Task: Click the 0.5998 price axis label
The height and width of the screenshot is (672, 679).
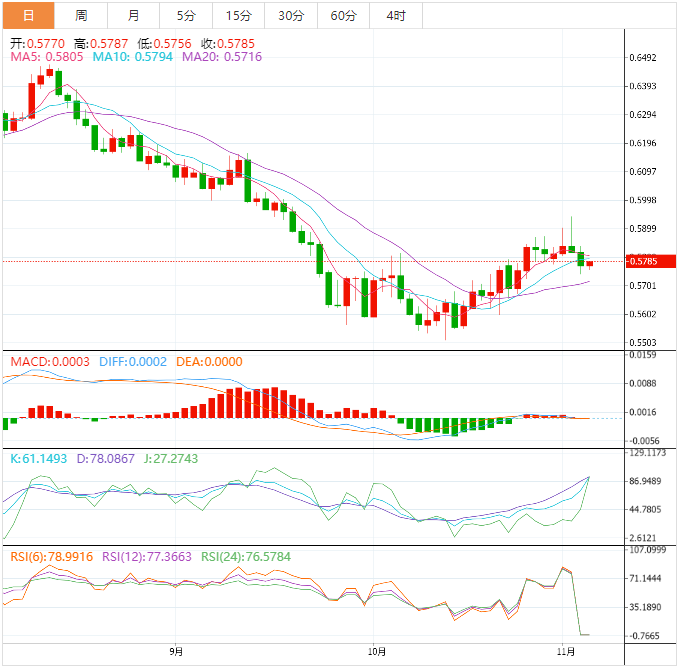Action: click(x=643, y=200)
